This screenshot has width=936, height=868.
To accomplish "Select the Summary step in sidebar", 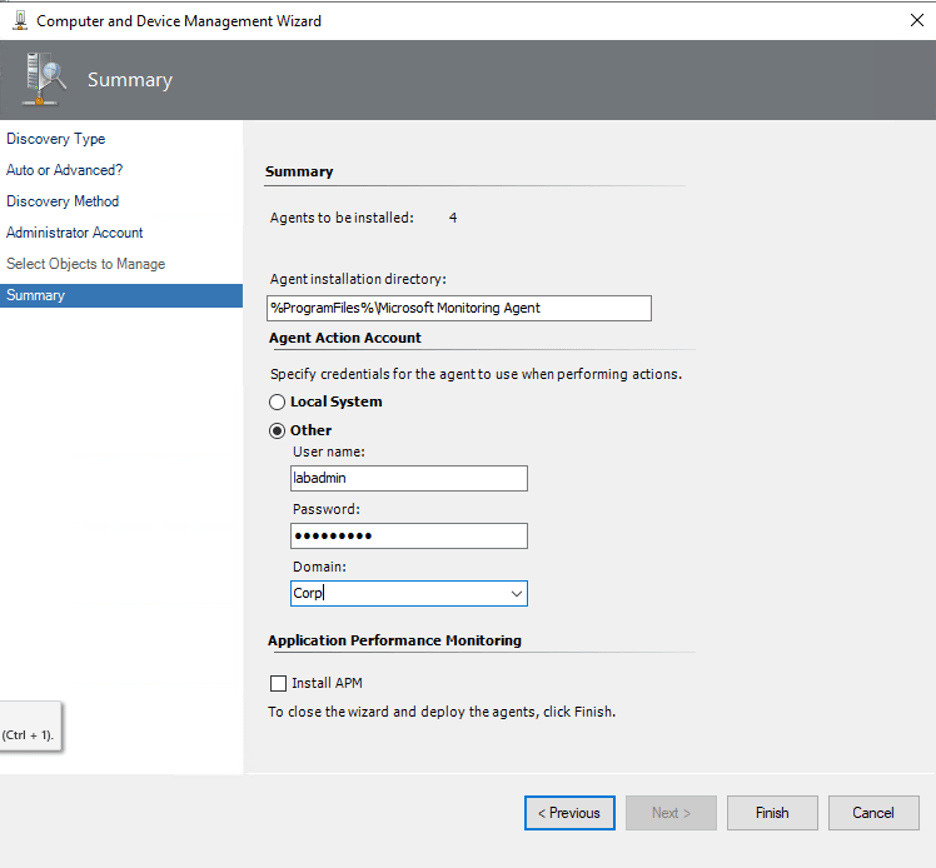I will click(x=36, y=295).
